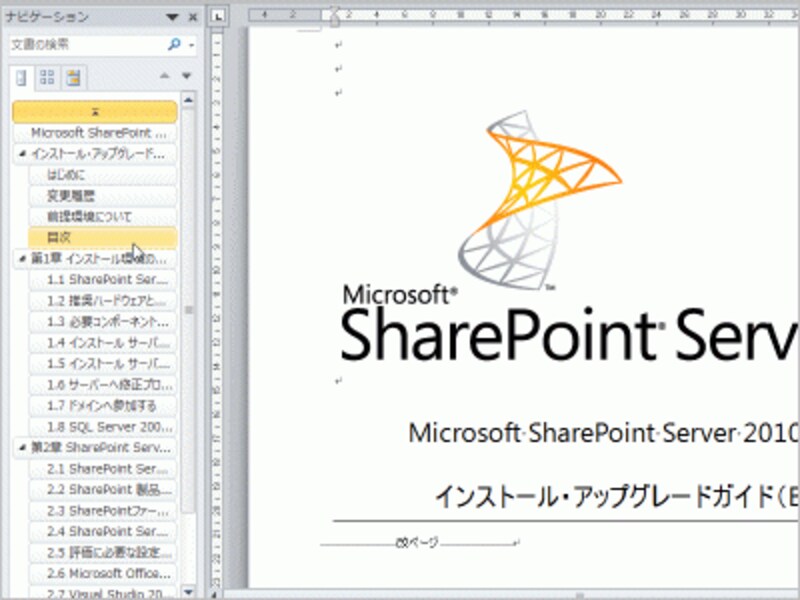This screenshot has height=600, width=800.
Task: Open the navigation pane options dropdown triangle
Action: click(x=172, y=17)
